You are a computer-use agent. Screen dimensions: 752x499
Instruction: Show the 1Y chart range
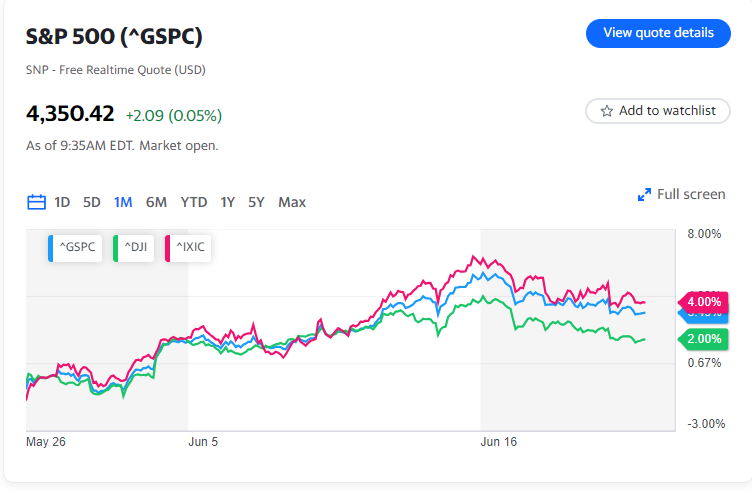click(x=228, y=202)
